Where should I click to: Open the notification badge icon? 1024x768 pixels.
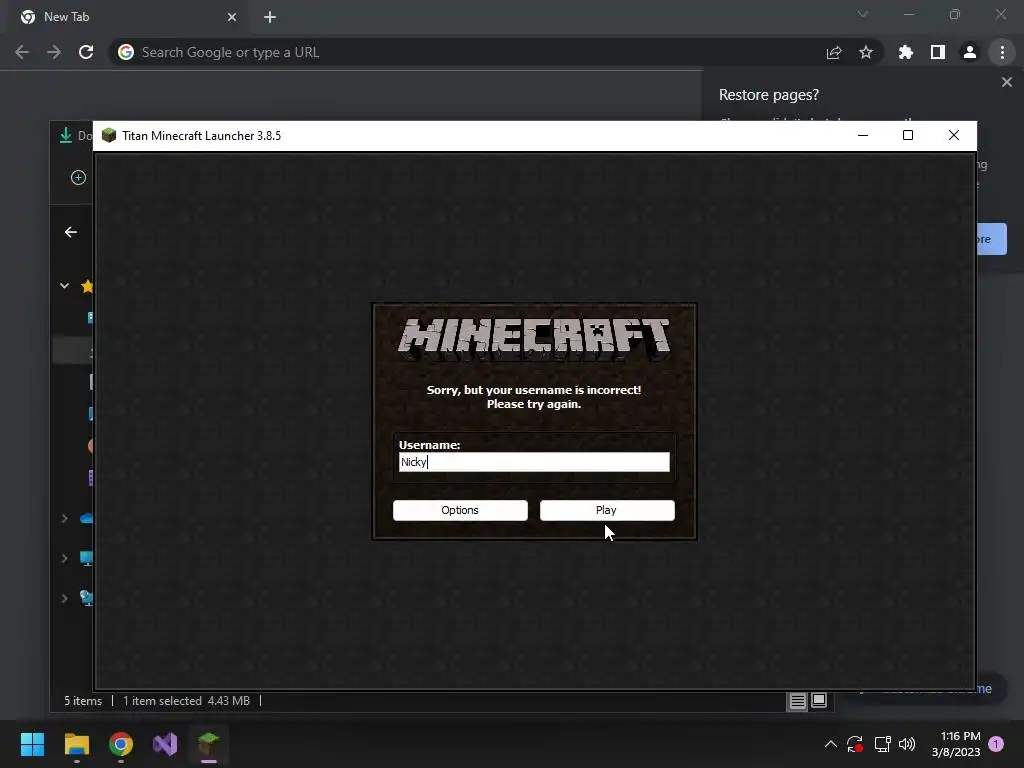(996, 743)
